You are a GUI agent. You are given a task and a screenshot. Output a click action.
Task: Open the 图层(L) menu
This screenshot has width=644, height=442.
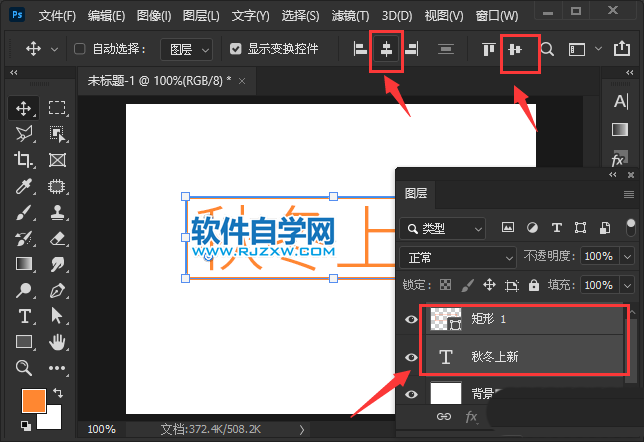(201, 16)
